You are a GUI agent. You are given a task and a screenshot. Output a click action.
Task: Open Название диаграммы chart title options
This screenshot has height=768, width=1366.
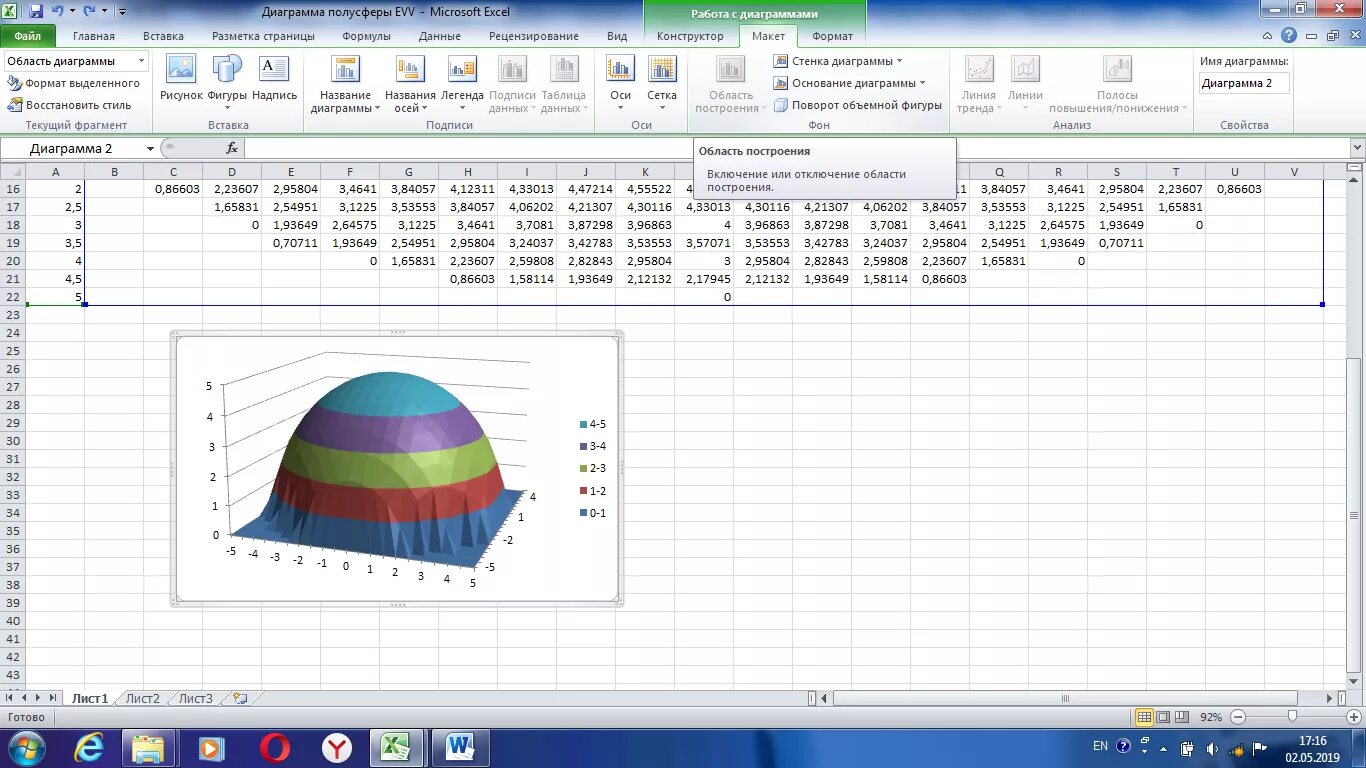coord(345,84)
